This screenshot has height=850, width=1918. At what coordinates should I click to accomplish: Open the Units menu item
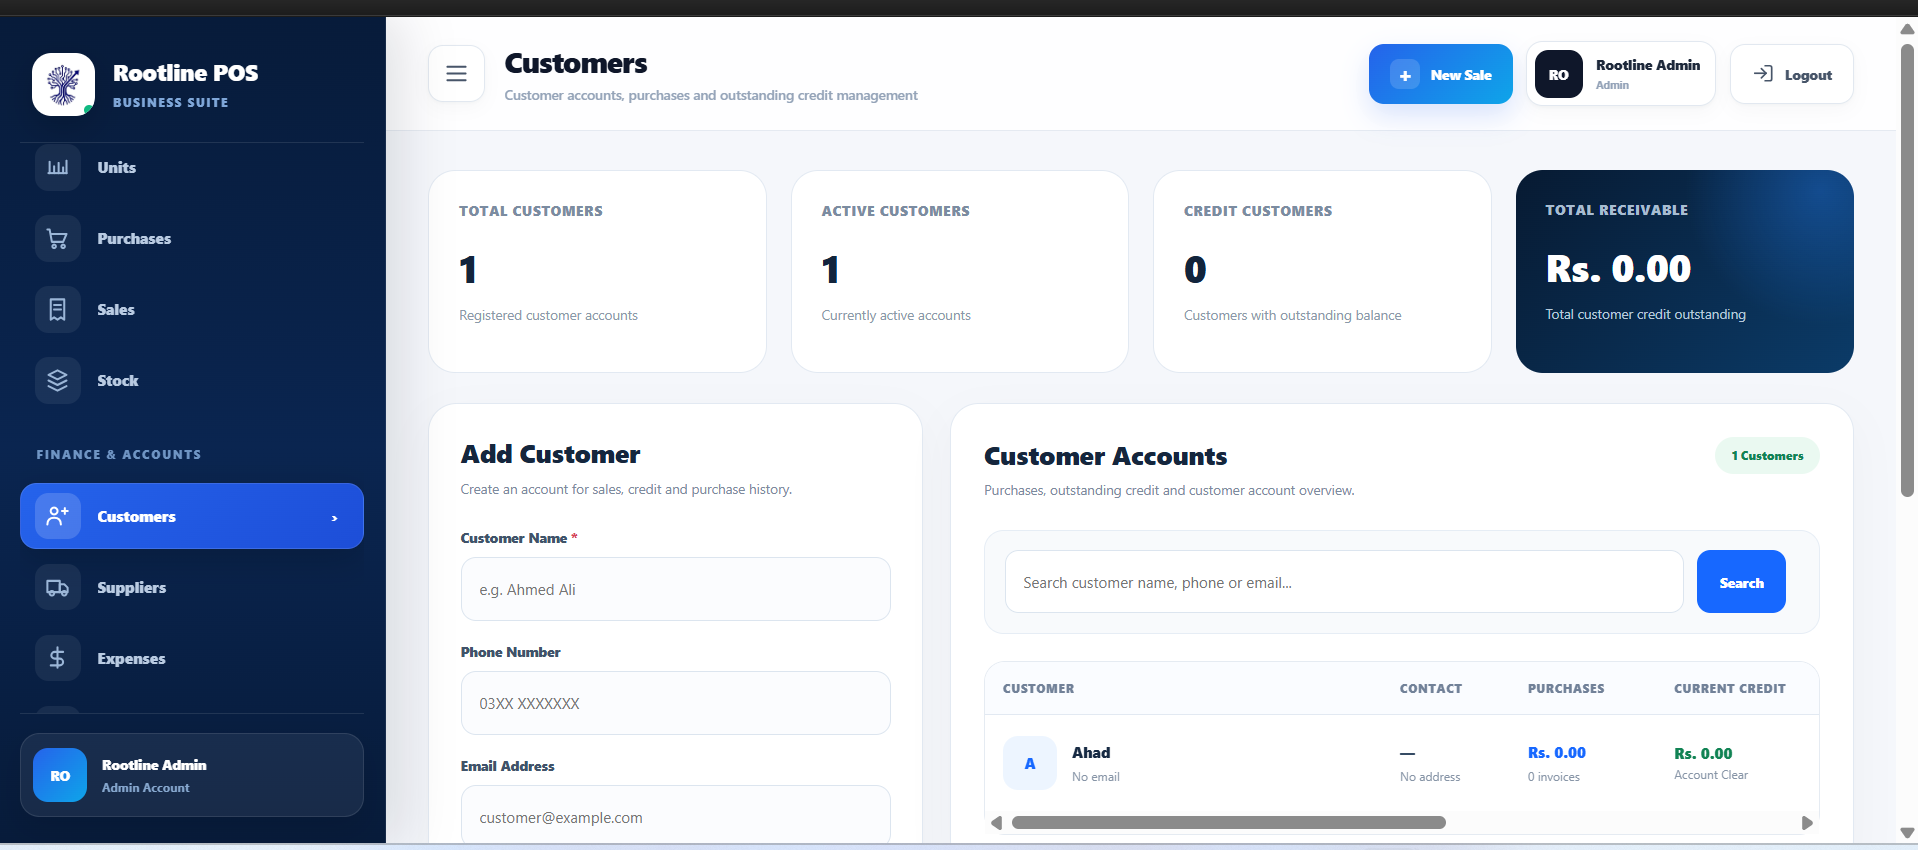(x=192, y=167)
